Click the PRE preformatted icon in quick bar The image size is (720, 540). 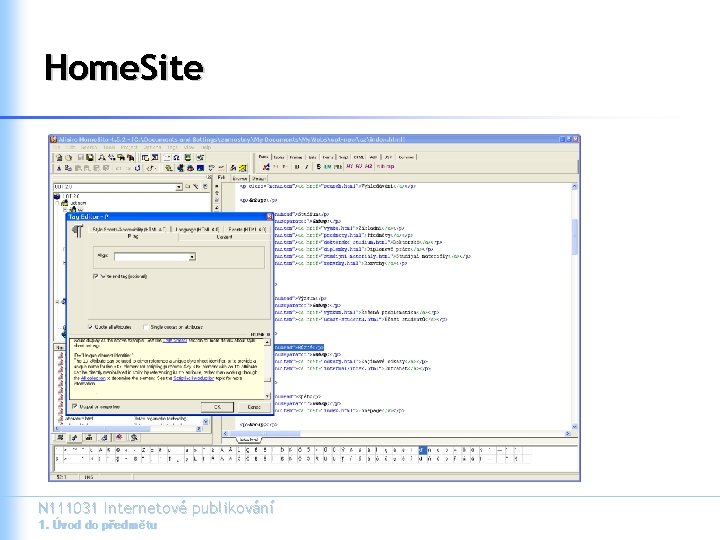[x=338, y=167]
